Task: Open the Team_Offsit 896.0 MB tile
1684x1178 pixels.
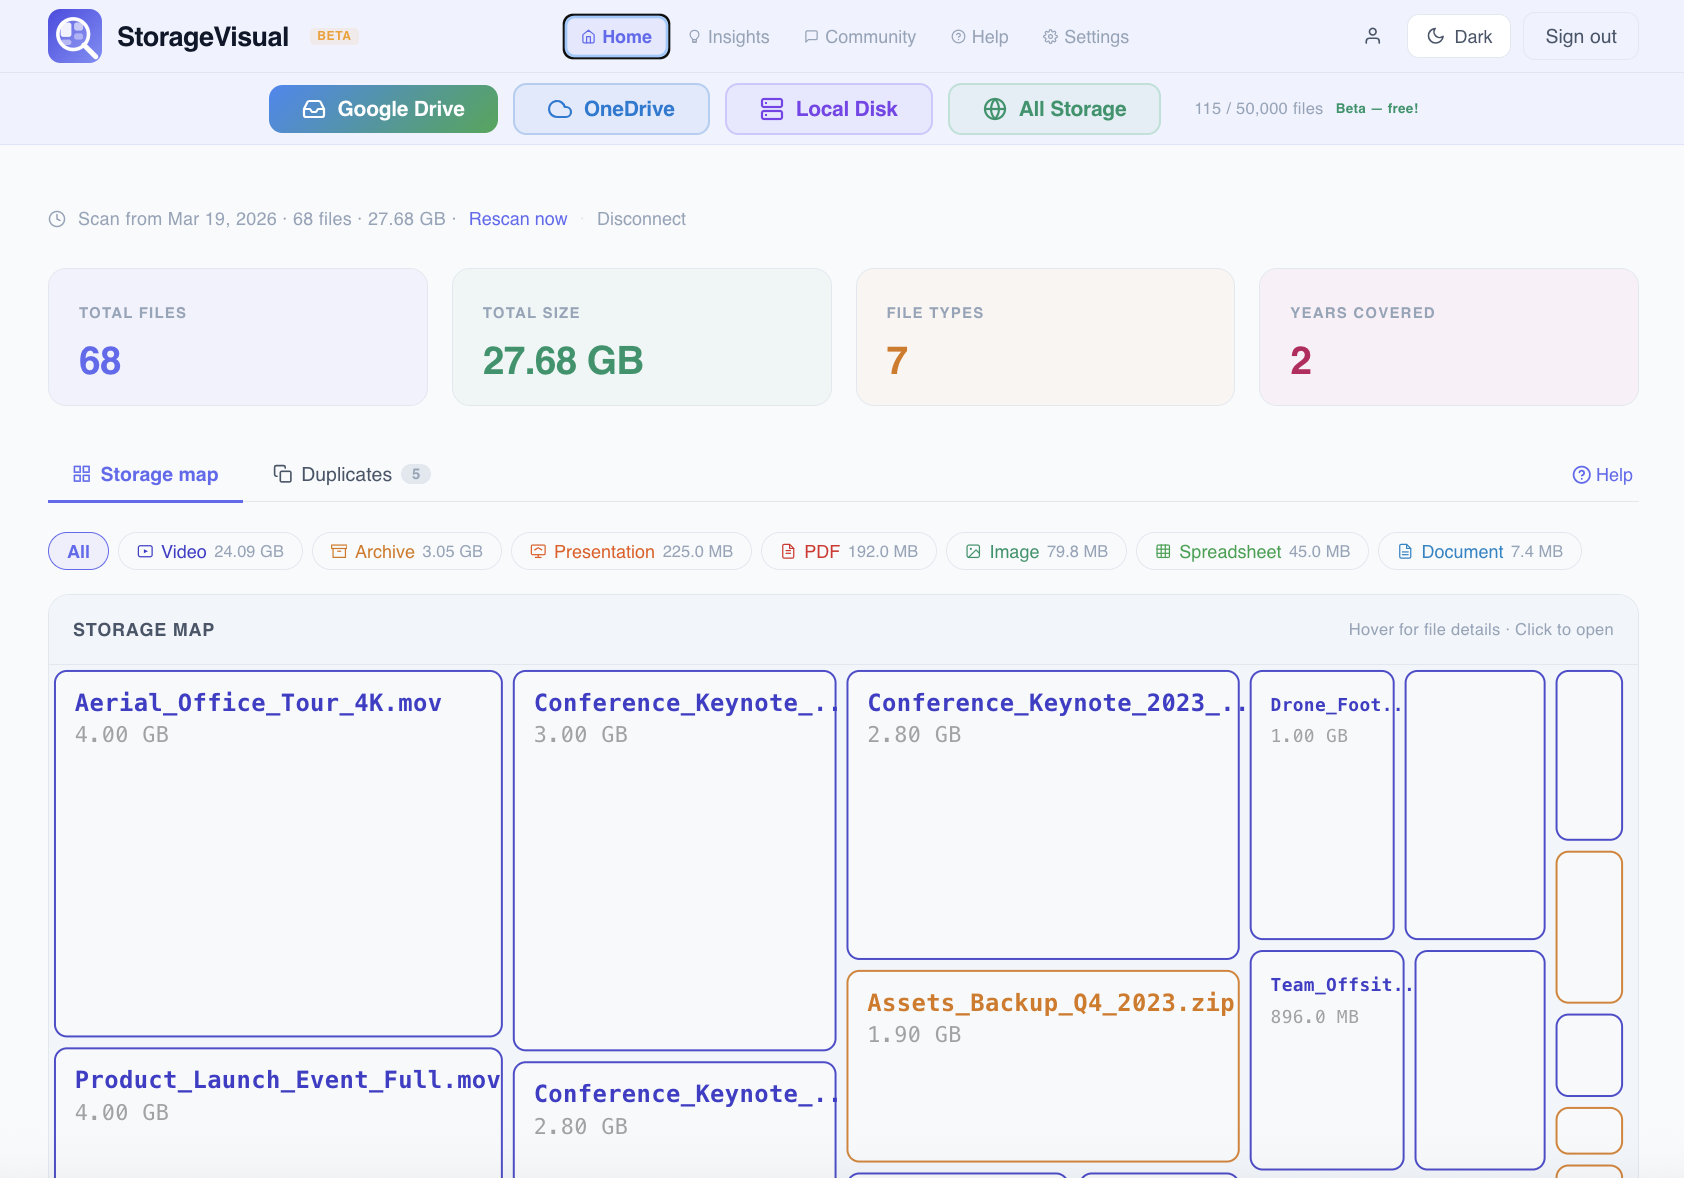Action: [1327, 1060]
